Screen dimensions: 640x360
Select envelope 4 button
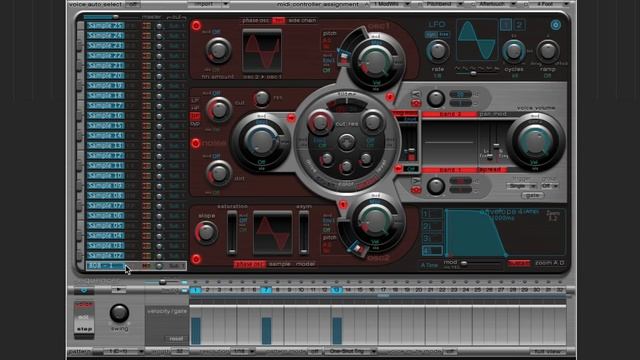pyautogui.click(x=431, y=250)
